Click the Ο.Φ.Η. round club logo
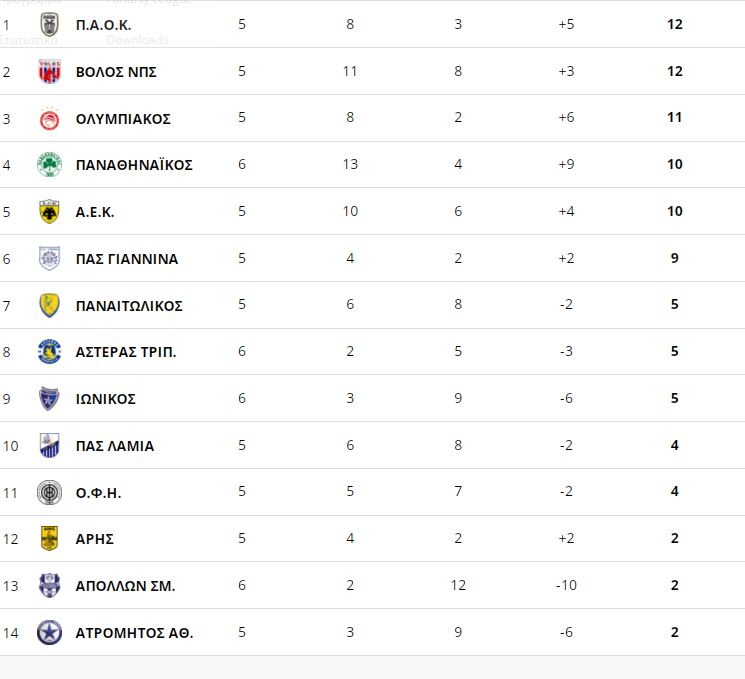 point(49,492)
